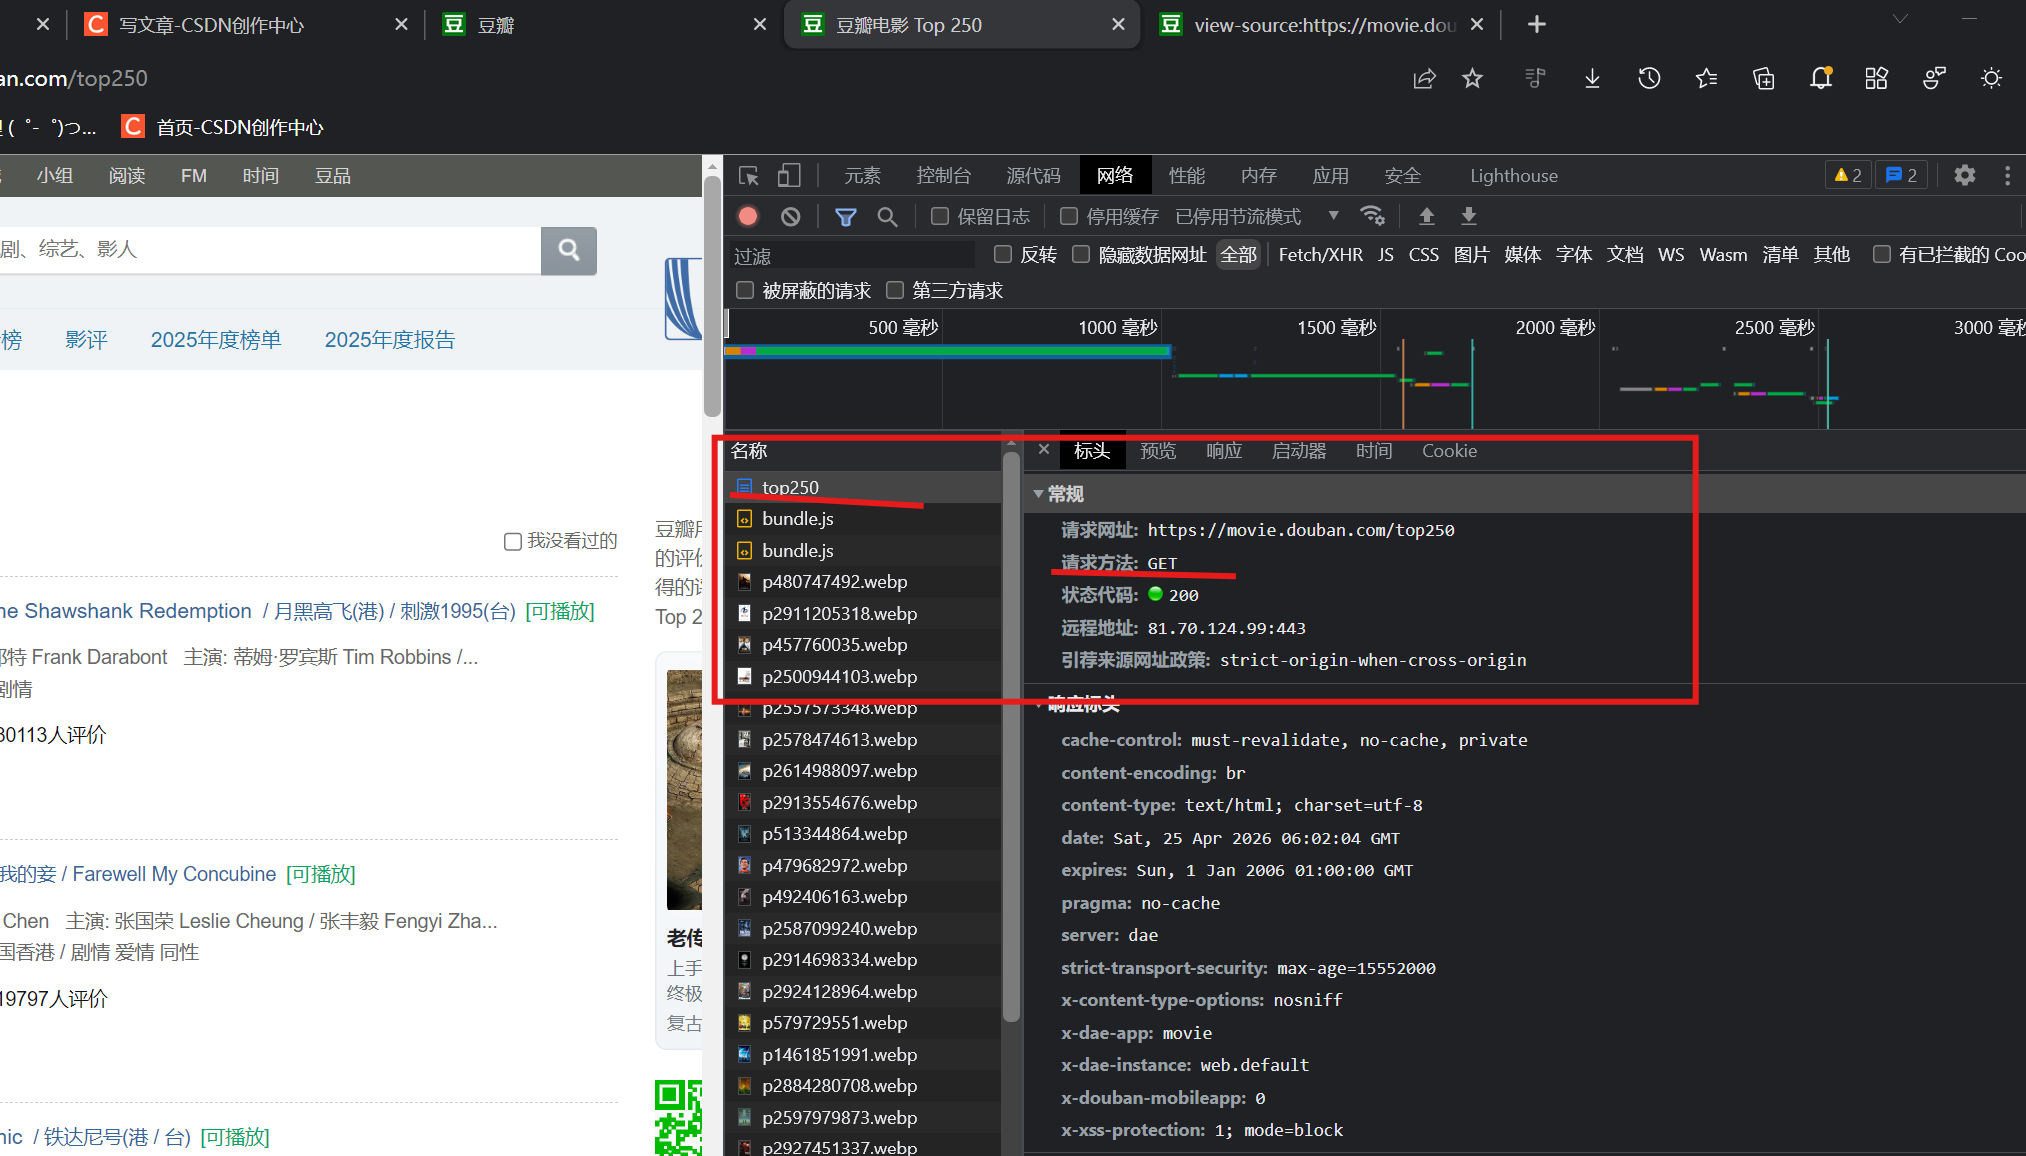Toggle device emulation toolbar icon
This screenshot has height=1156, width=2026.
click(789, 176)
